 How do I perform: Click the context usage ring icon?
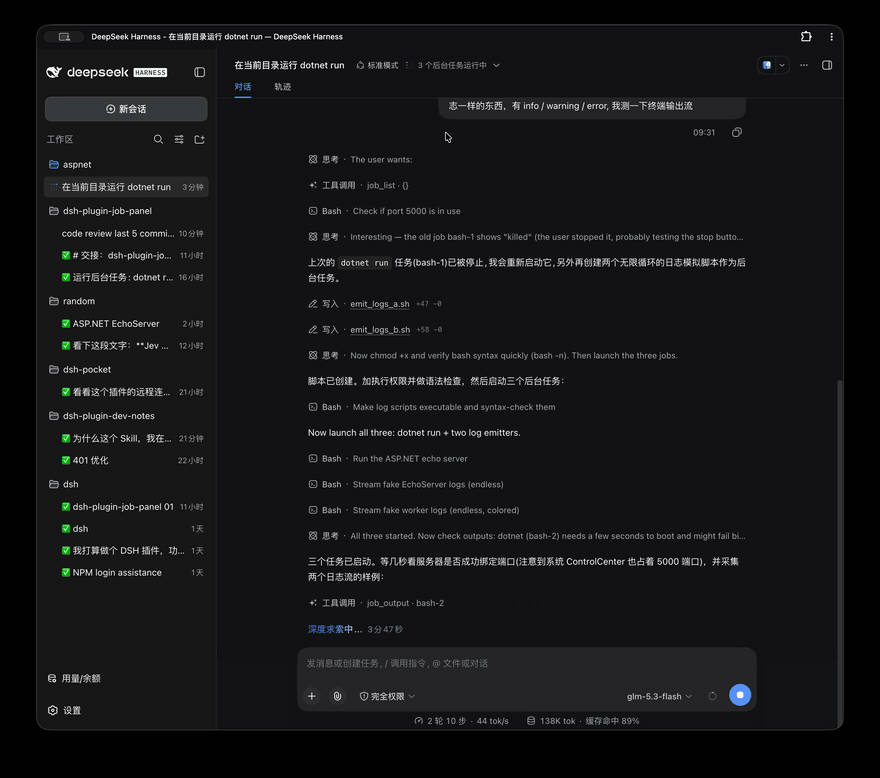(712, 696)
